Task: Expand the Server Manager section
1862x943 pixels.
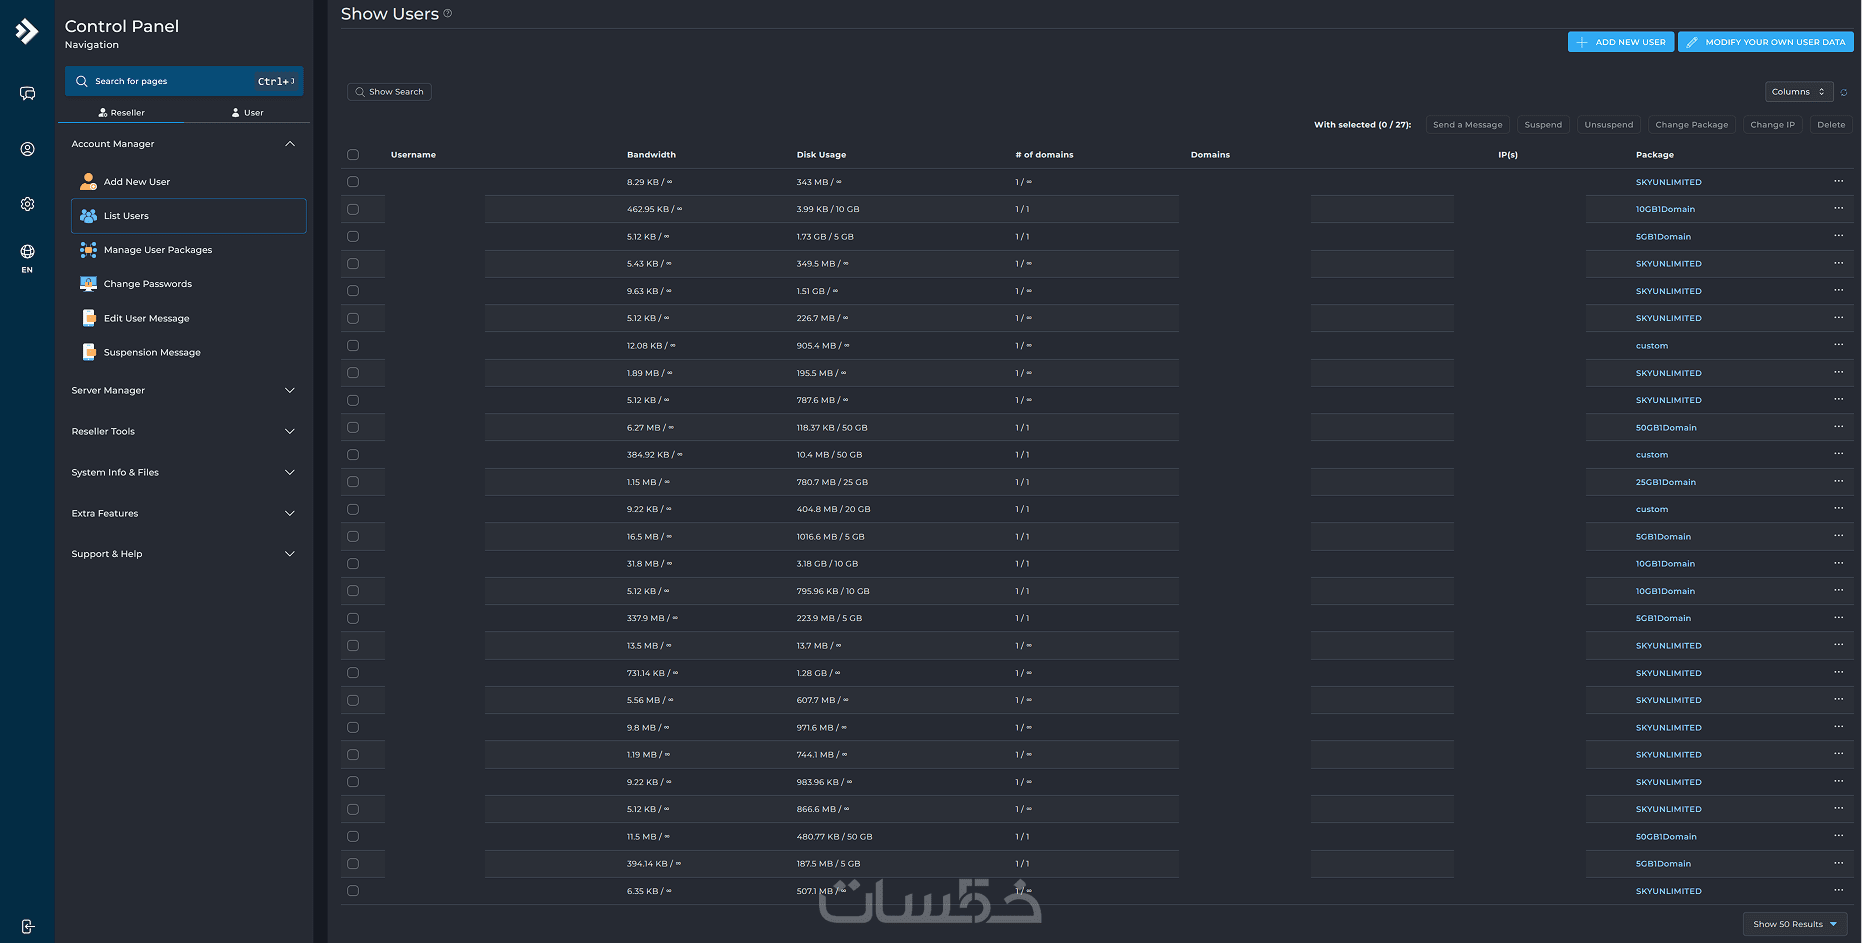Action: tap(185, 390)
